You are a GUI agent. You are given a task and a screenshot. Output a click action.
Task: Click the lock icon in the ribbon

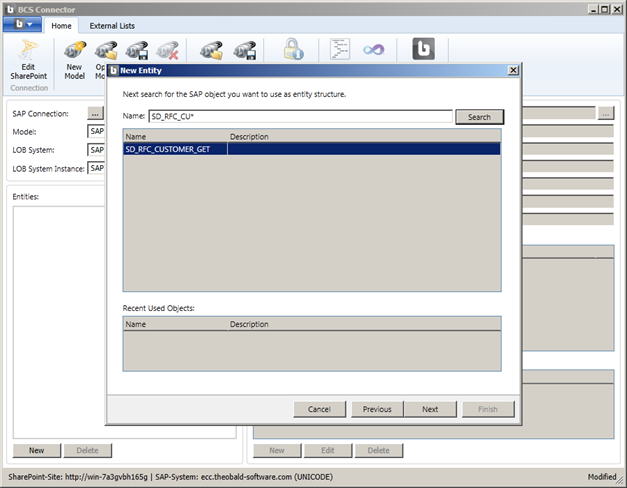(x=293, y=49)
